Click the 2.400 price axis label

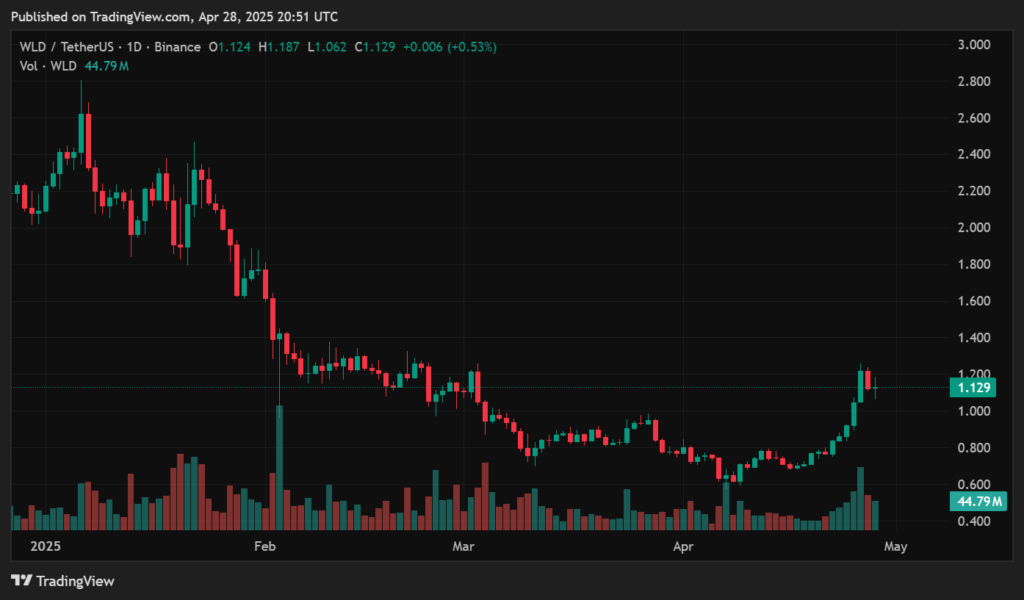point(974,155)
